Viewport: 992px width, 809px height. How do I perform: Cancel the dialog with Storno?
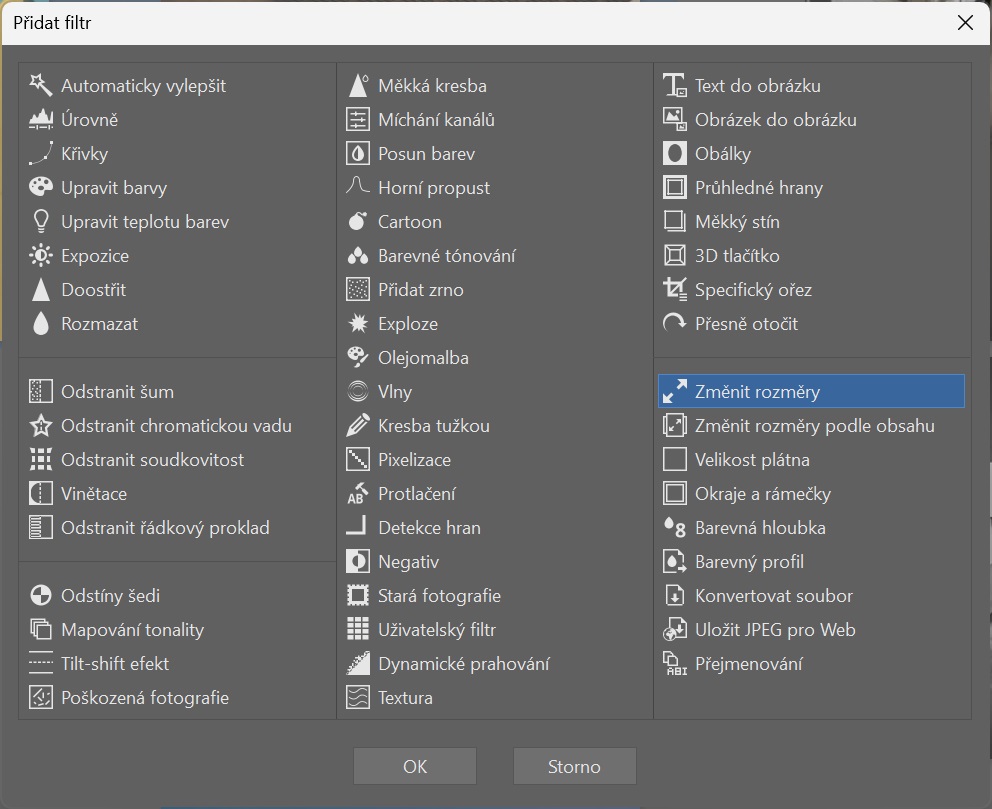[x=574, y=767]
